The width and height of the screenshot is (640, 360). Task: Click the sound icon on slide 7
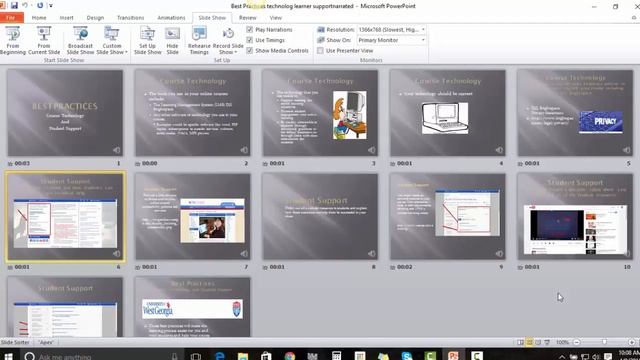(x=244, y=254)
